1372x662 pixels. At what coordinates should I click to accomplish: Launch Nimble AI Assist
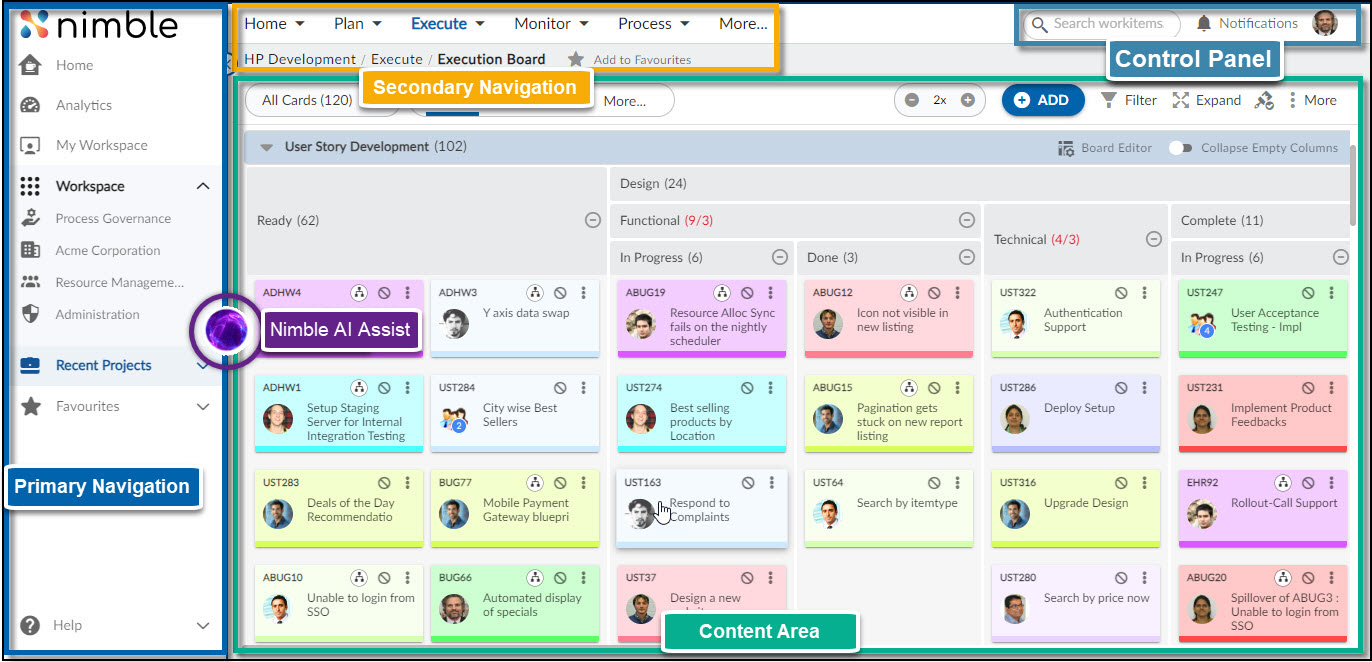tap(227, 329)
